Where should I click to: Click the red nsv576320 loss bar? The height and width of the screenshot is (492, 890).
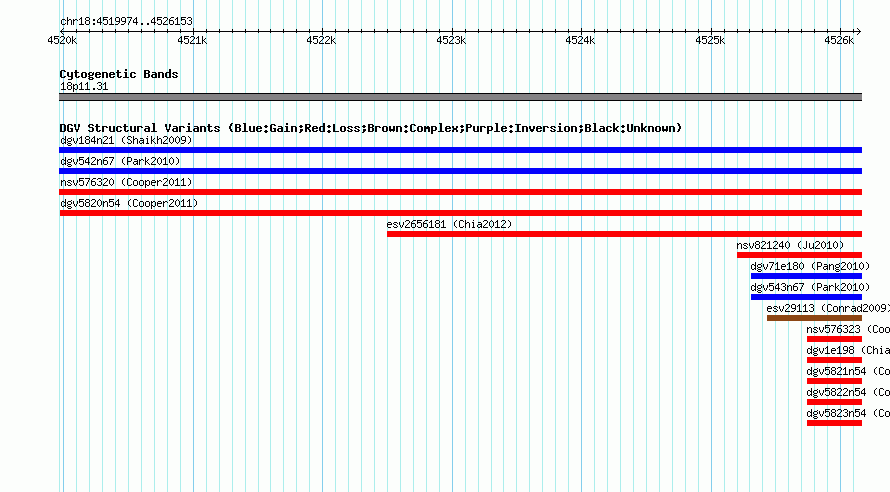coord(460,192)
